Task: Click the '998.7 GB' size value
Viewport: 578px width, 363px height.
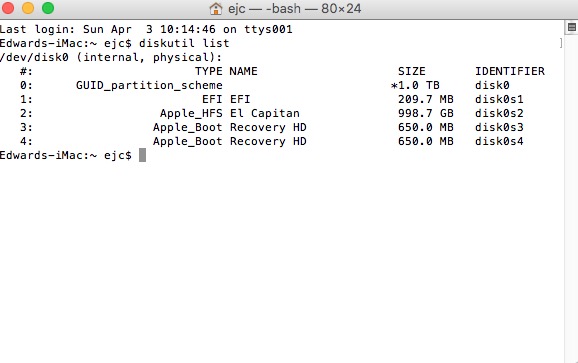Action: [x=425, y=114]
